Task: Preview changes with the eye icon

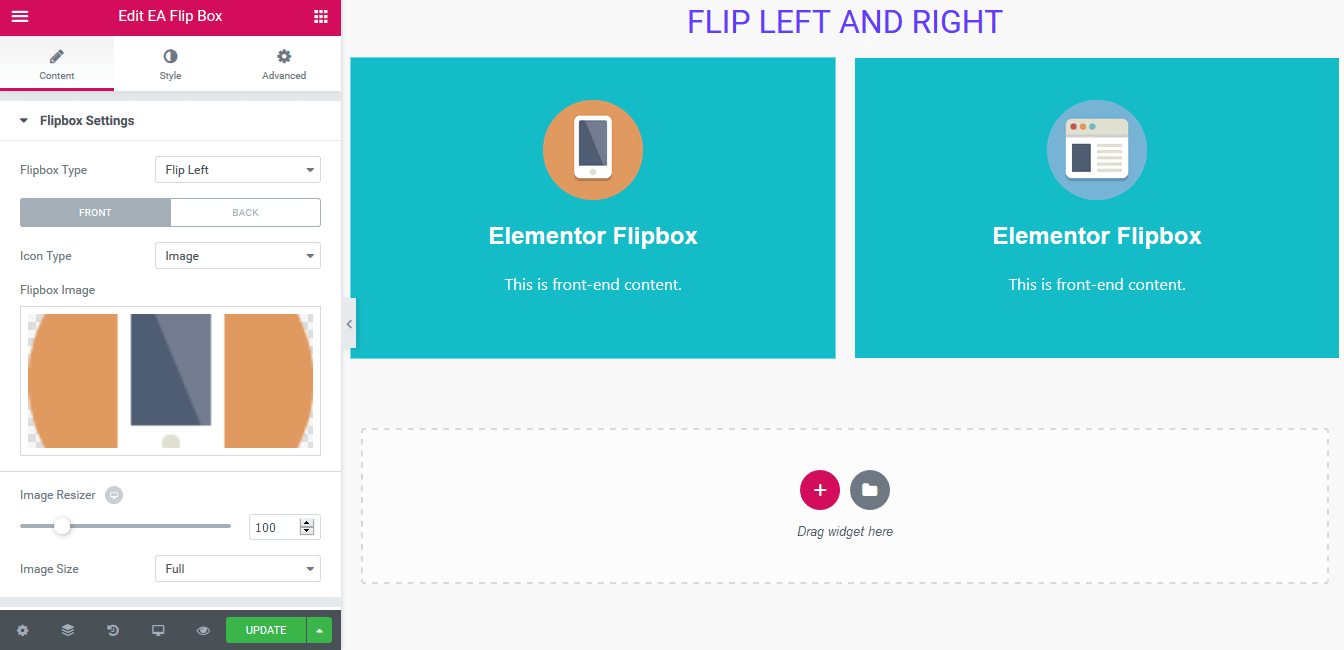Action: point(202,630)
